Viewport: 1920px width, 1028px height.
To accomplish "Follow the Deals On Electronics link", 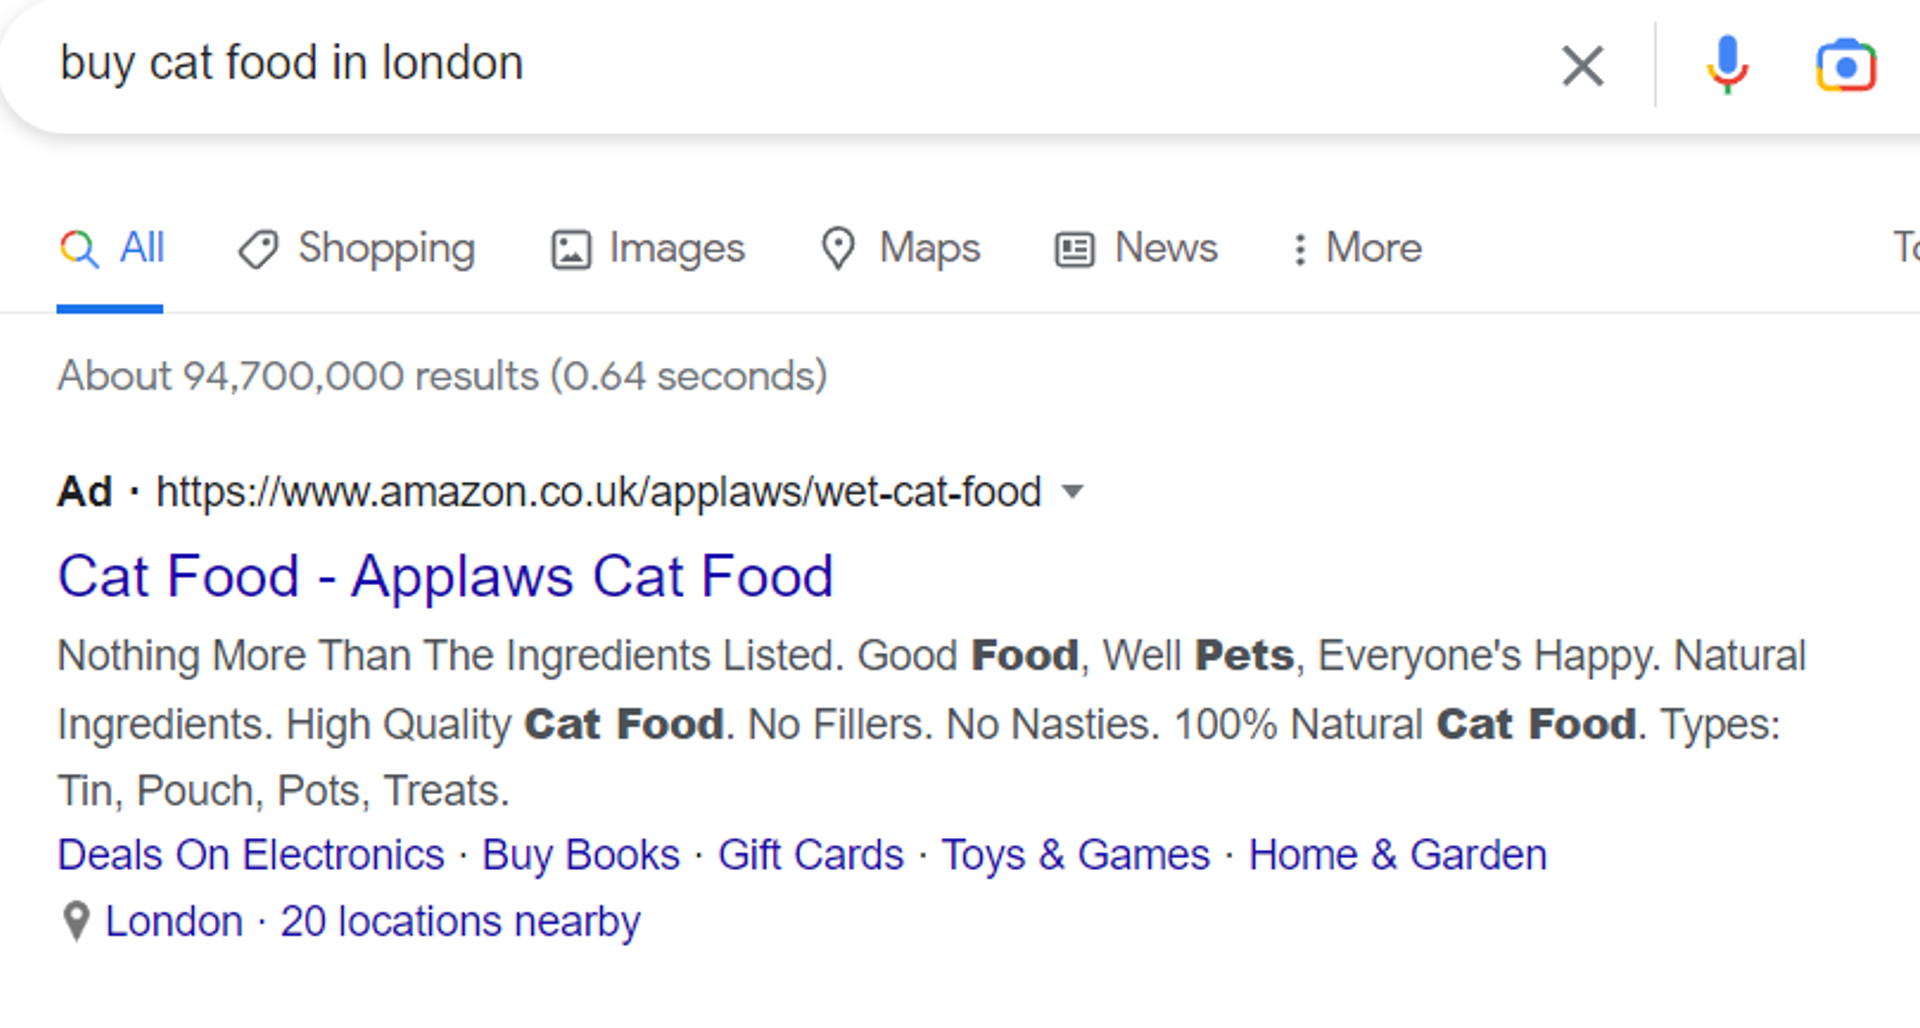I will (251, 855).
